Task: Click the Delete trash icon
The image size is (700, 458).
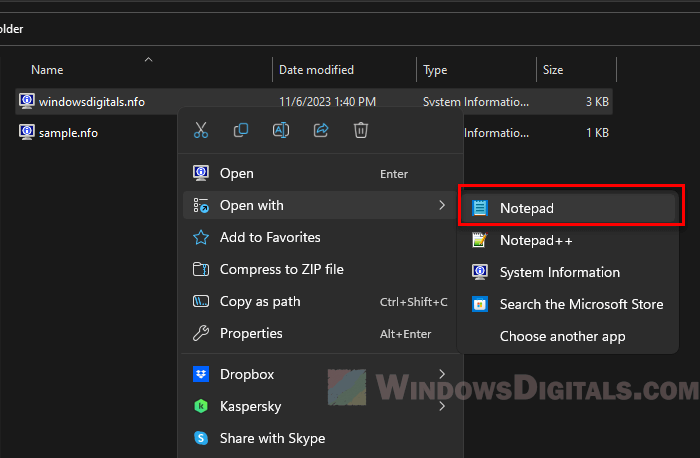Action: [x=361, y=130]
